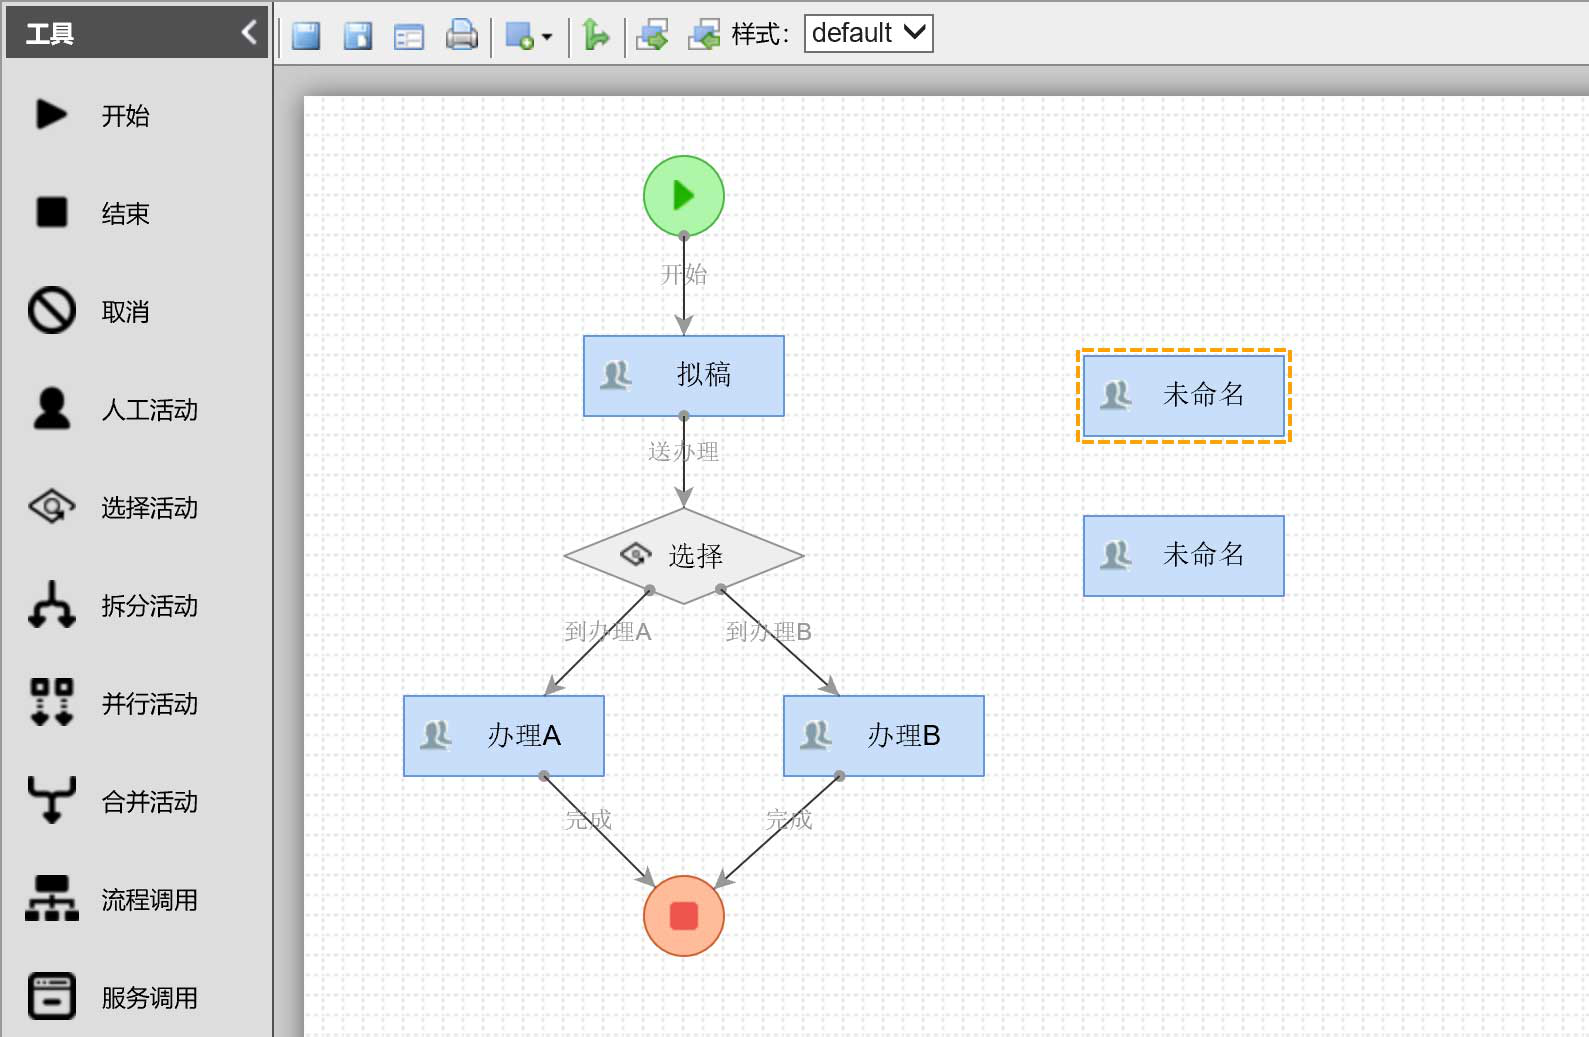The image size is (1589, 1037).
Task: Click the save-as toolbar icon
Action: (x=358, y=36)
